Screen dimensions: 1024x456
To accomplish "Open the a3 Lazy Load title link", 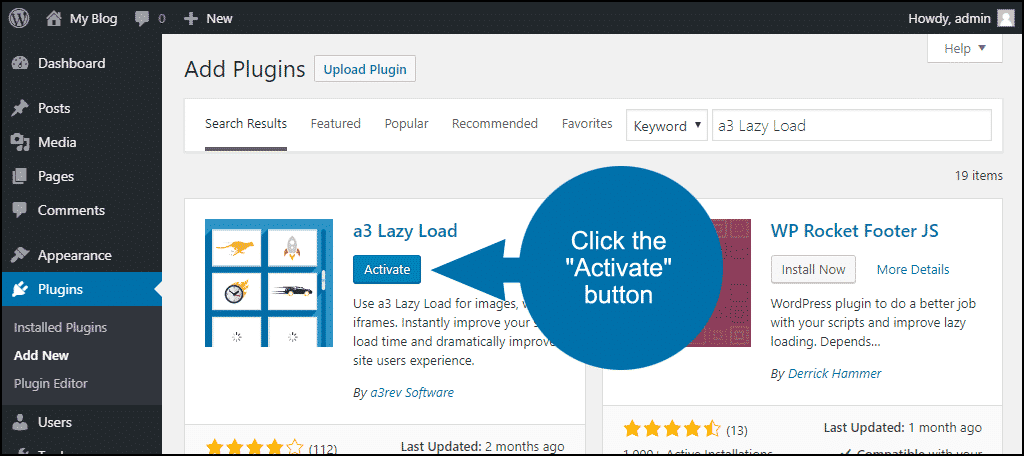I will pos(405,231).
